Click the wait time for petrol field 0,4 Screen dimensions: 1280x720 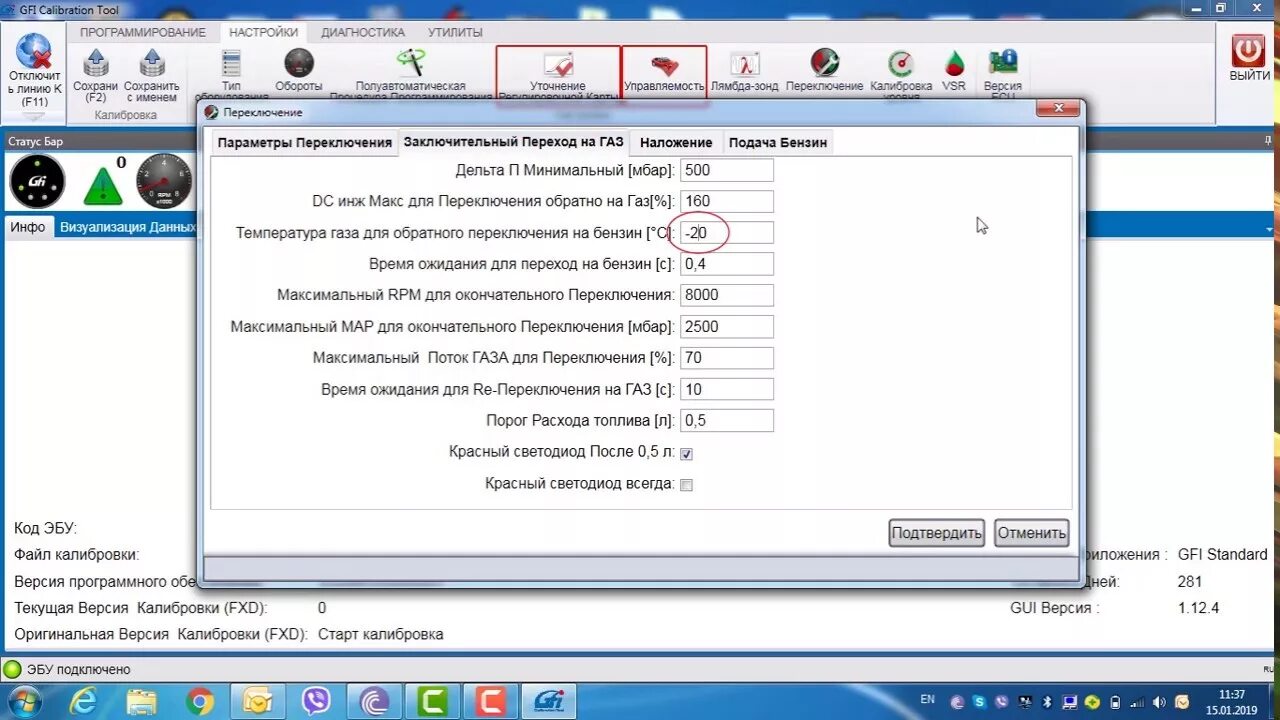[727, 264]
